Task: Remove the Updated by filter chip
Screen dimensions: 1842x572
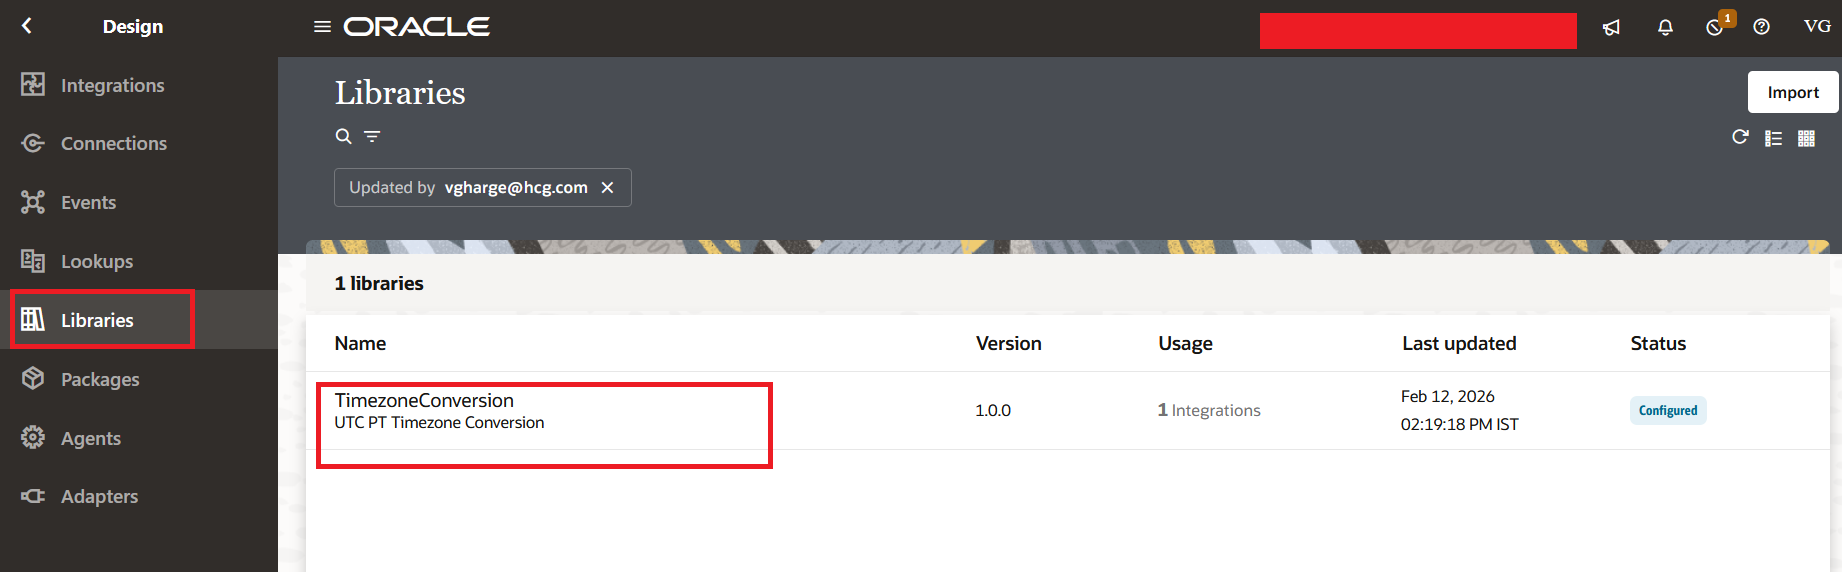Action: (x=607, y=188)
